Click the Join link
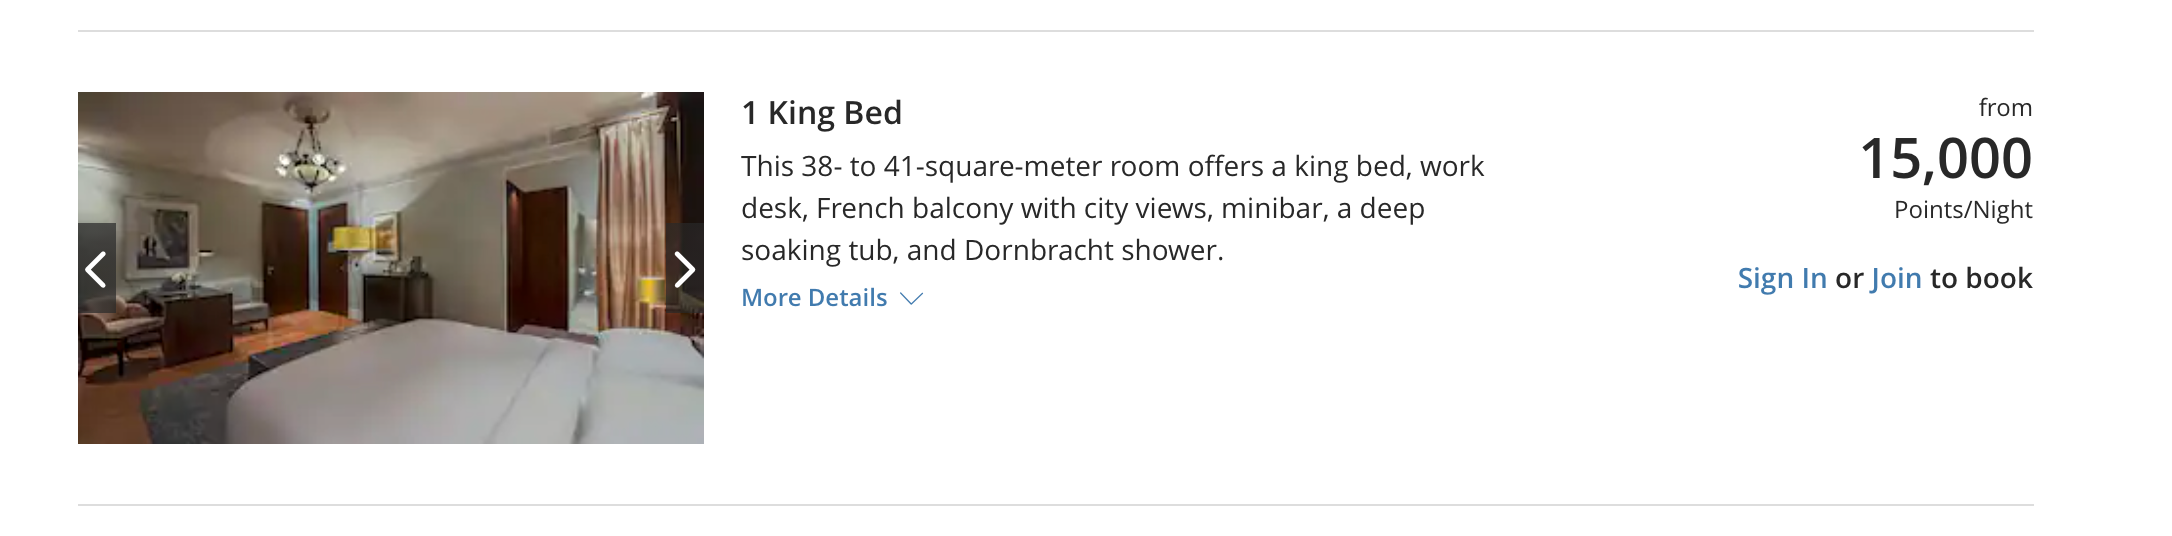2172x536 pixels. tap(1896, 278)
